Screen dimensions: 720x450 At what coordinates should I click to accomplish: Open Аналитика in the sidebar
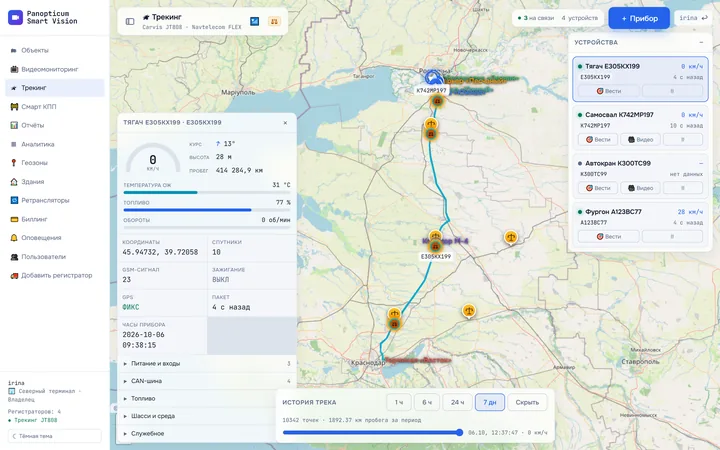point(55,144)
